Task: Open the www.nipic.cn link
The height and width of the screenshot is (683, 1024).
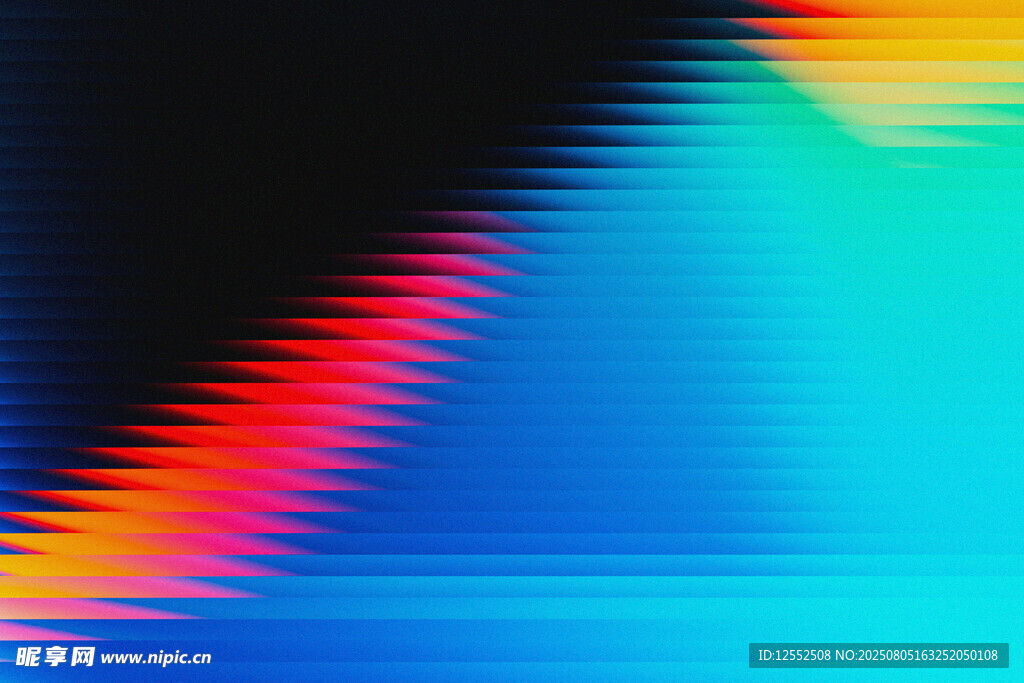Action: (156, 658)
